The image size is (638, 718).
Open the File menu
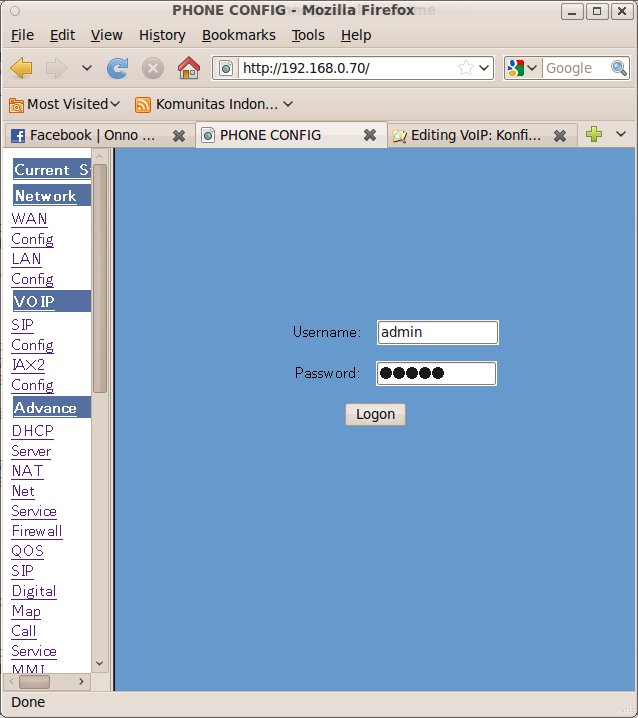coord(22,35)
